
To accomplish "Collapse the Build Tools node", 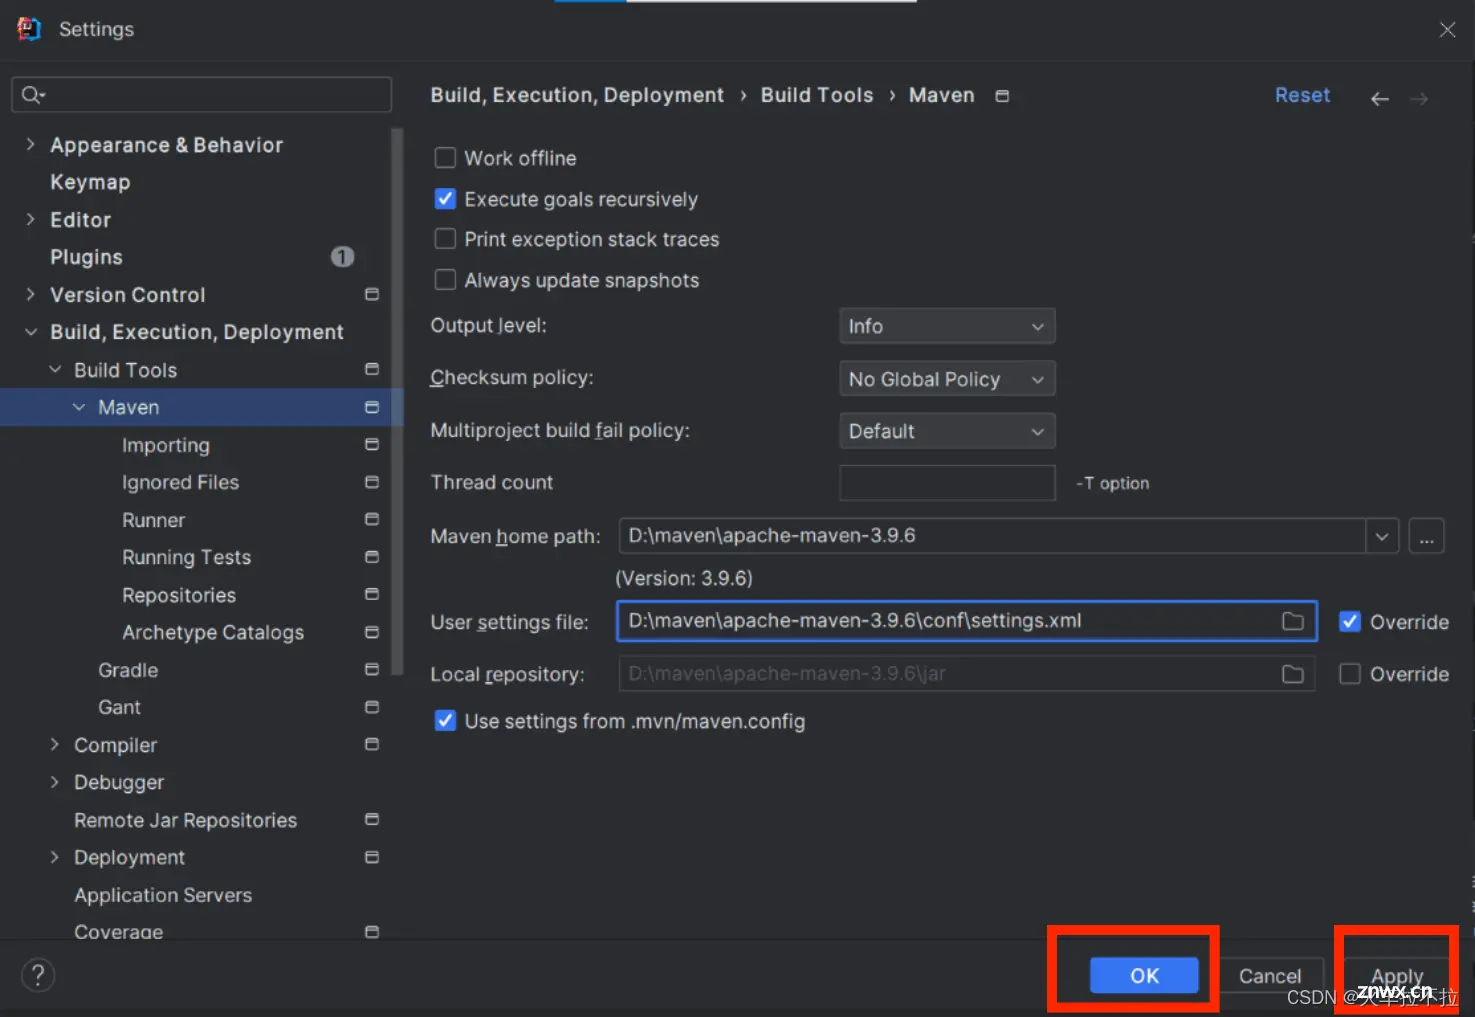I will point(55,369).
